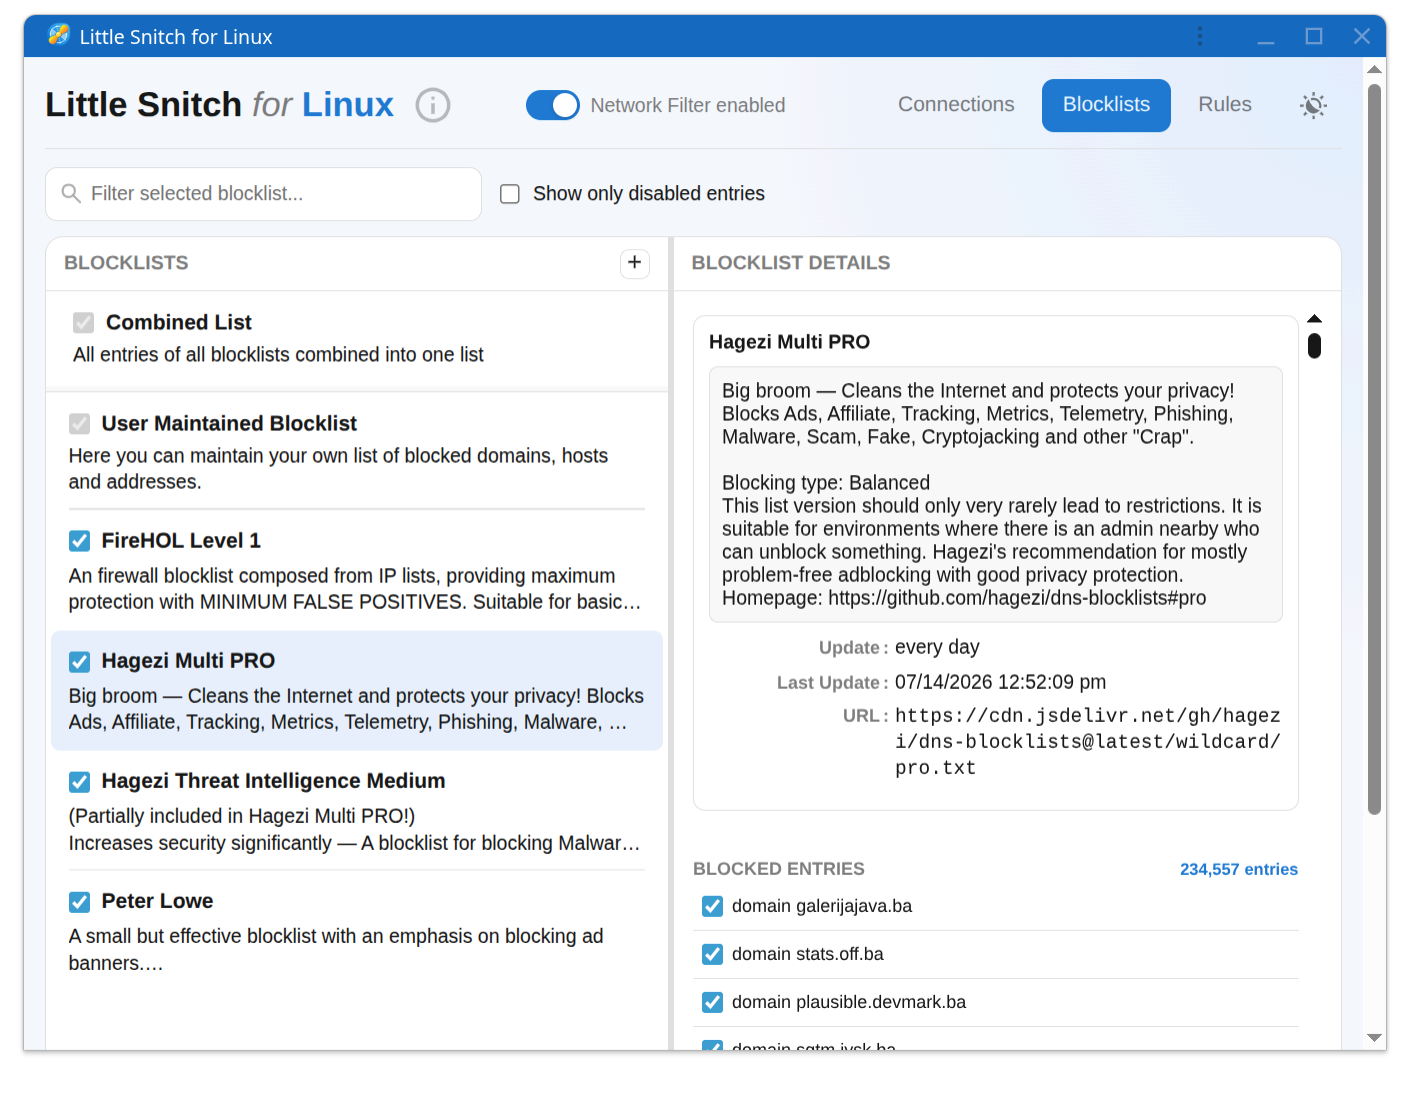Select the FireHOL Level 1 blocklist
The width and height of the screenshot is (1410, 1097).
coord(357,571)
